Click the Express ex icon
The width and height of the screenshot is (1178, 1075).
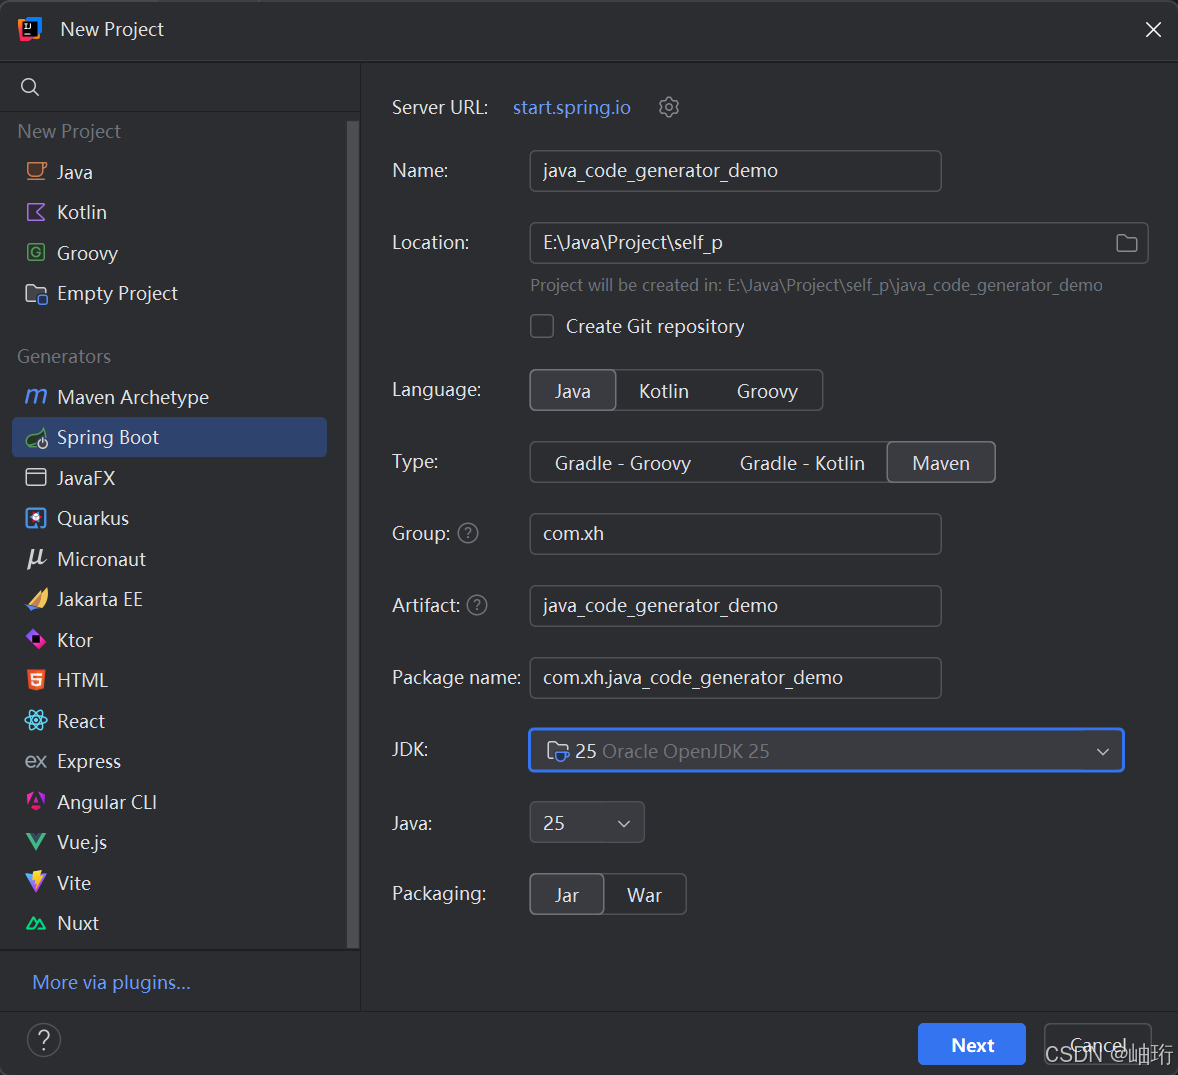[36, 762]
